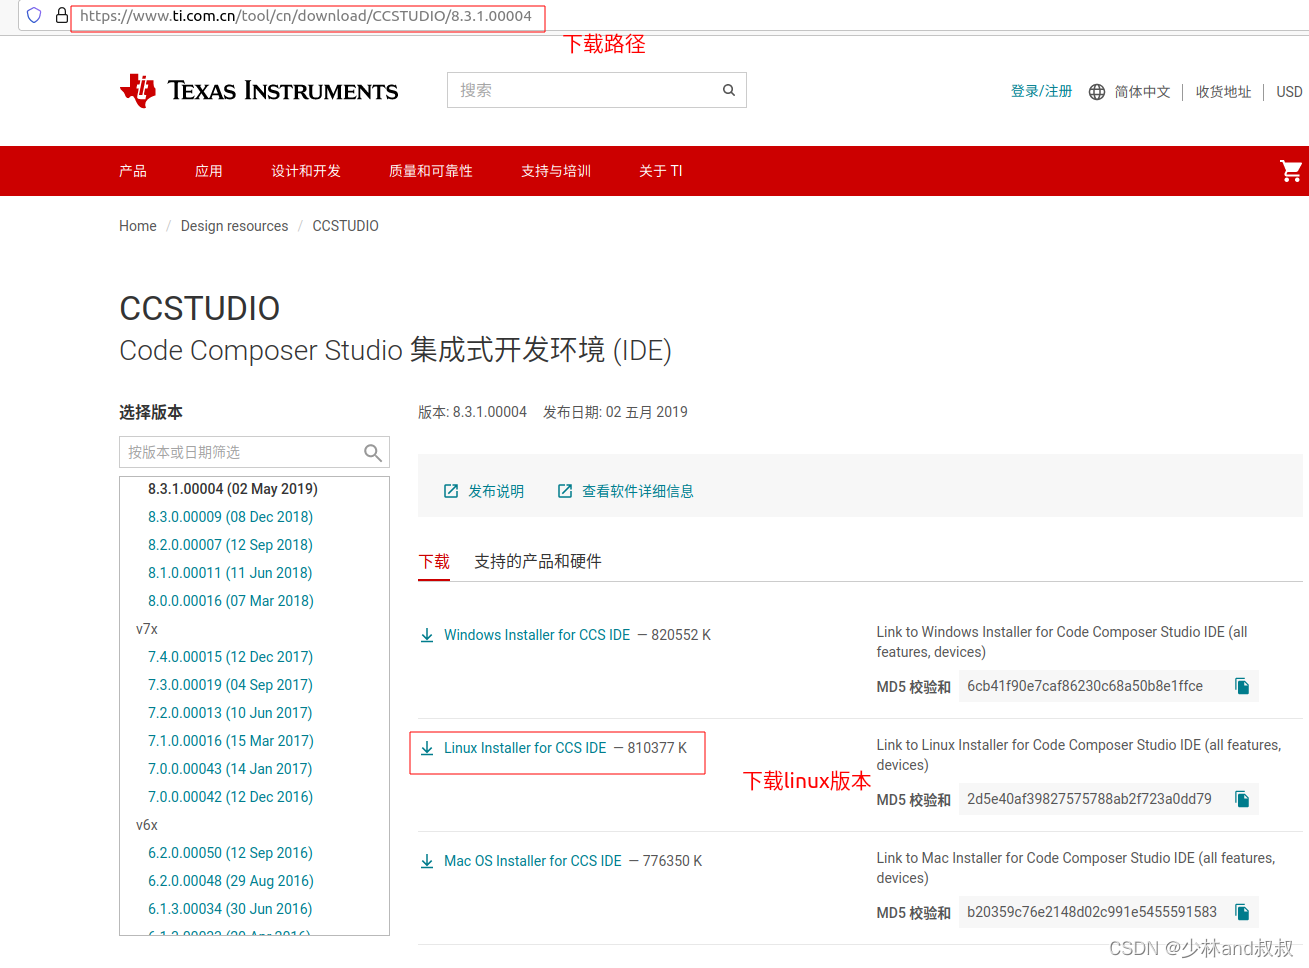Click the Windows MD5 value 6cb41f90e7caf86230c68a50b8e1ffce
The height and width of the screenshot is (968, 1309).
(x=1085, y=686)
